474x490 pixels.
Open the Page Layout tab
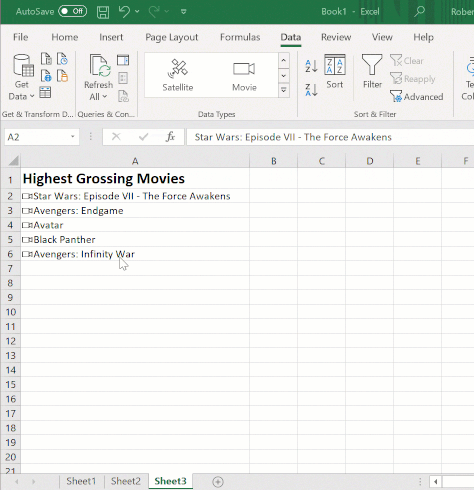coord(172,37)
